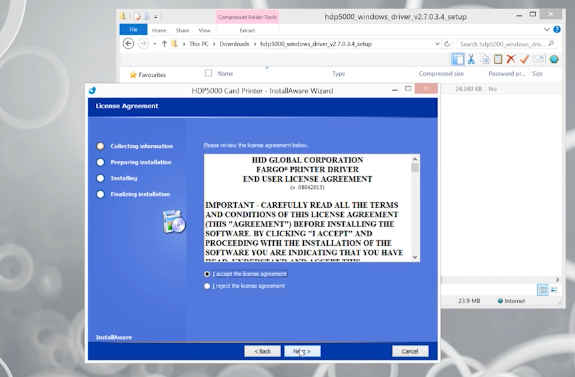The width and height of the screenshot is (575, 377).
Task: Click the red X Delete icon
Action: 511,59
